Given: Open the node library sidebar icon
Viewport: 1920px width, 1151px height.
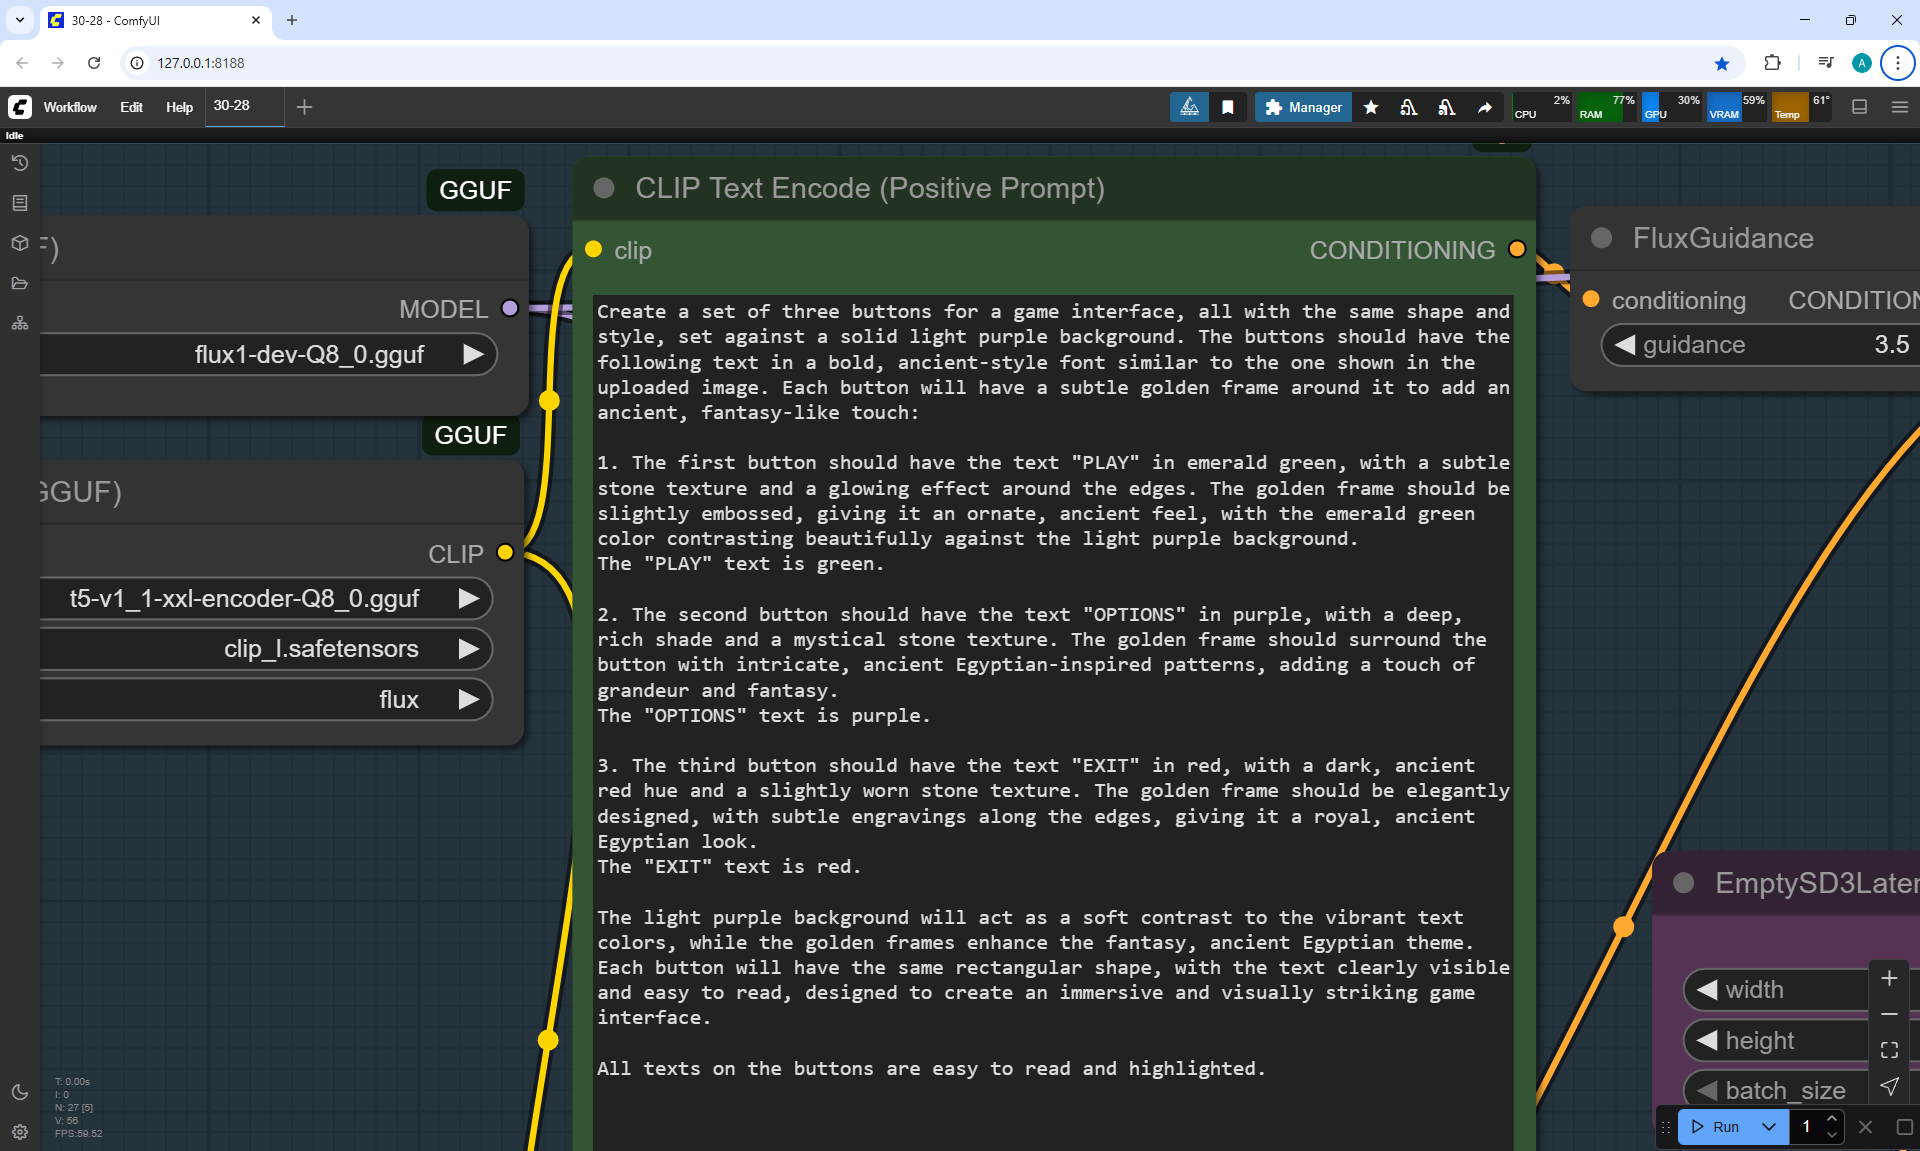Looking at the screenshot, I should pos(19,203).
